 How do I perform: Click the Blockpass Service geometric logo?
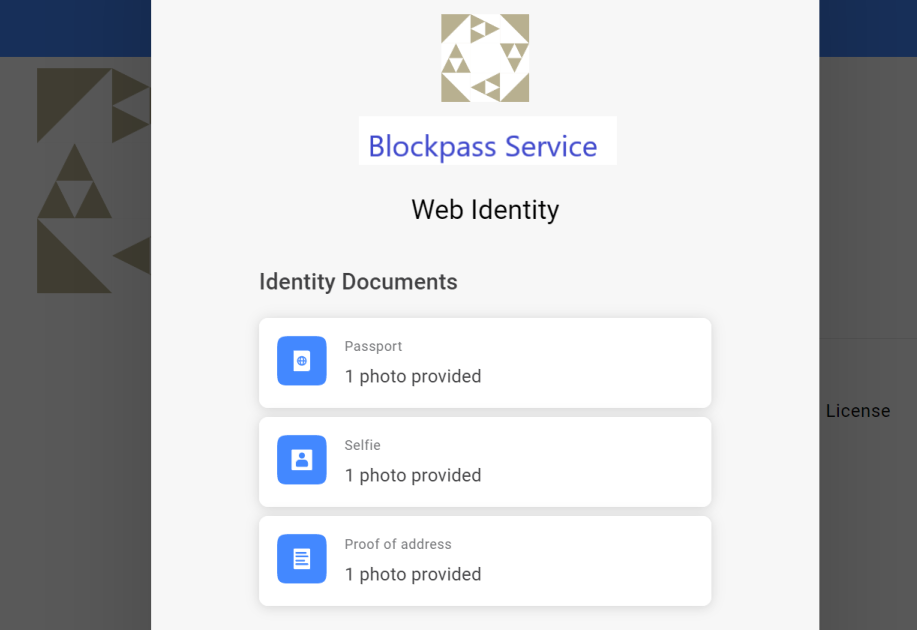485,58
